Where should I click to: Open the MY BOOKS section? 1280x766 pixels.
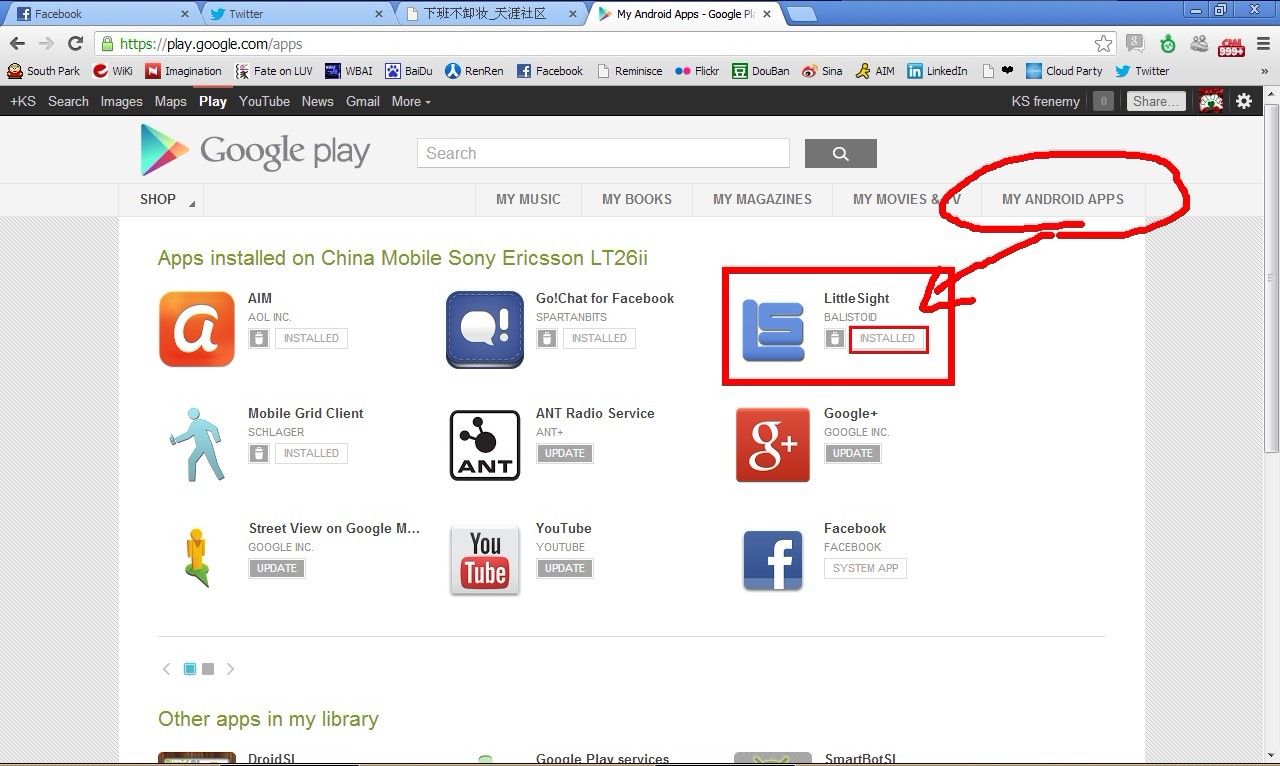(x=637, y=199)
